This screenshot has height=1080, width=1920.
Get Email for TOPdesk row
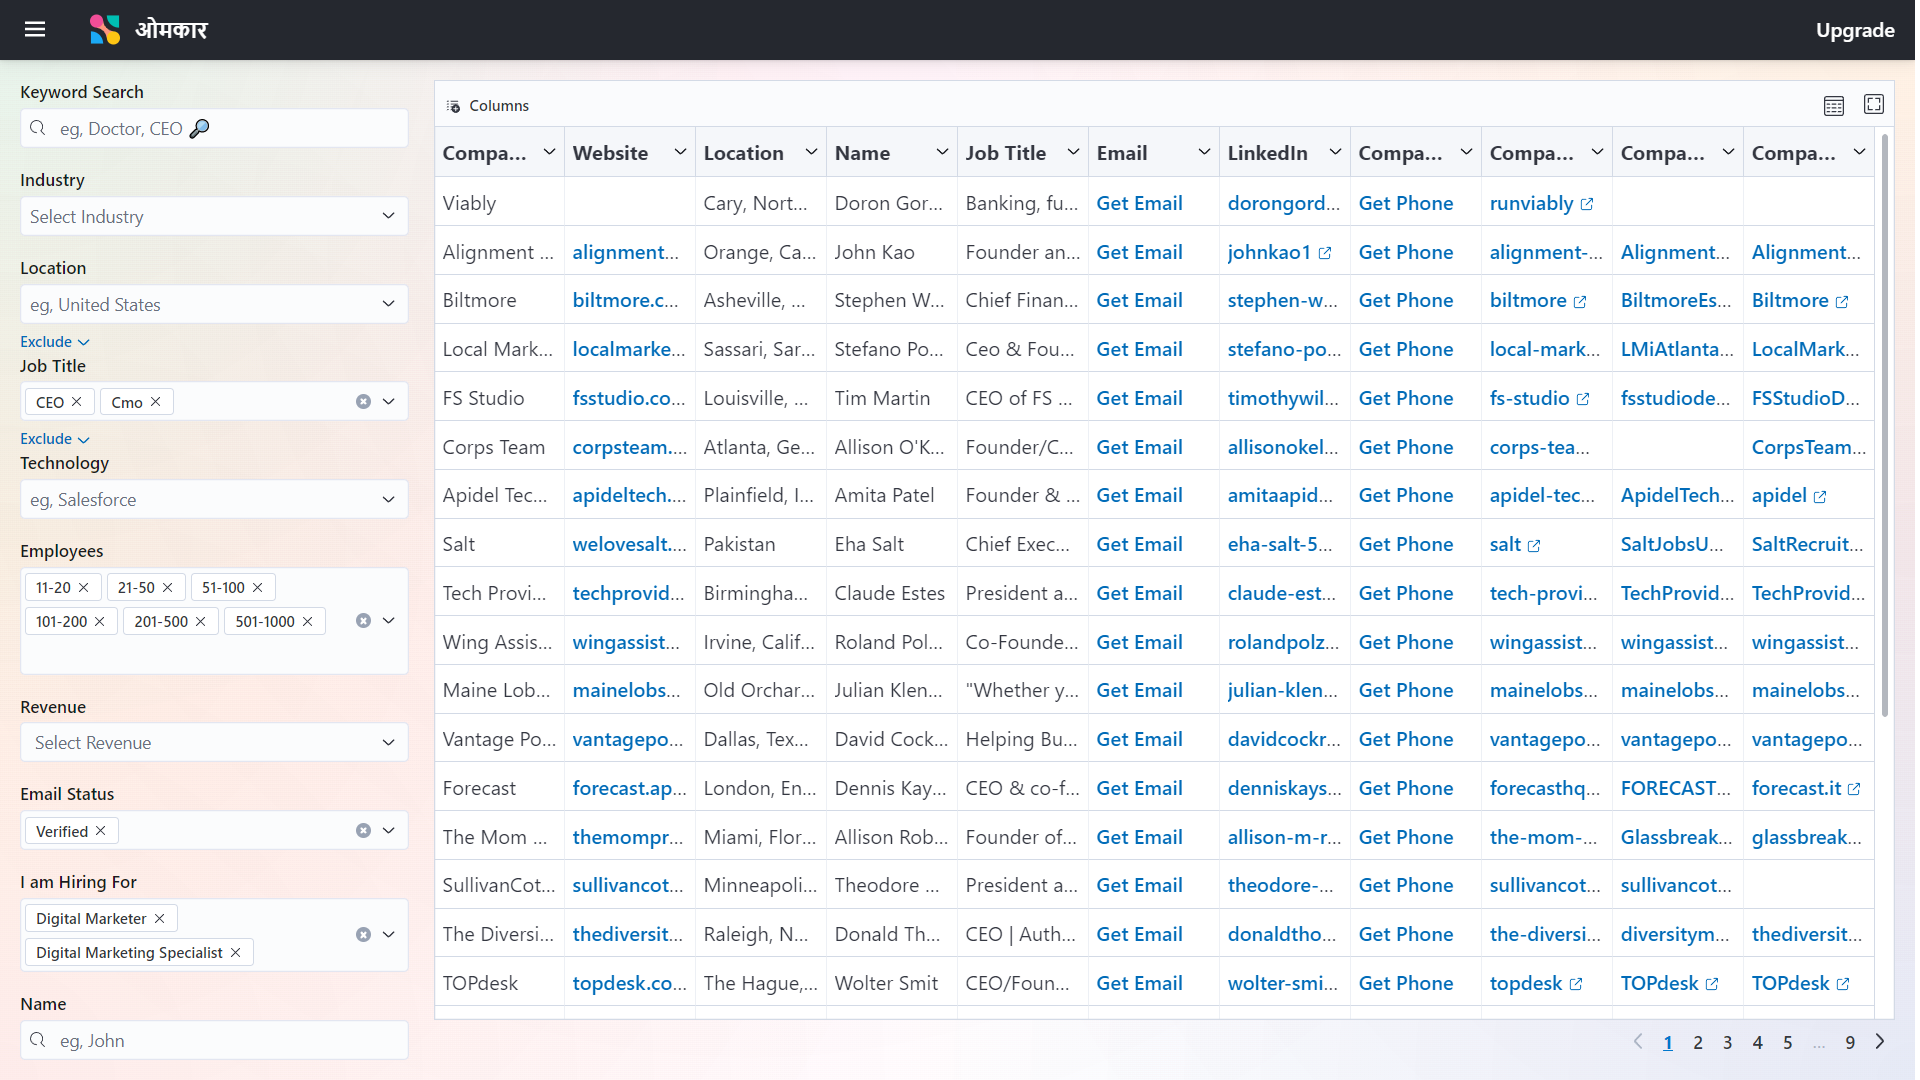click(1139, 984)
